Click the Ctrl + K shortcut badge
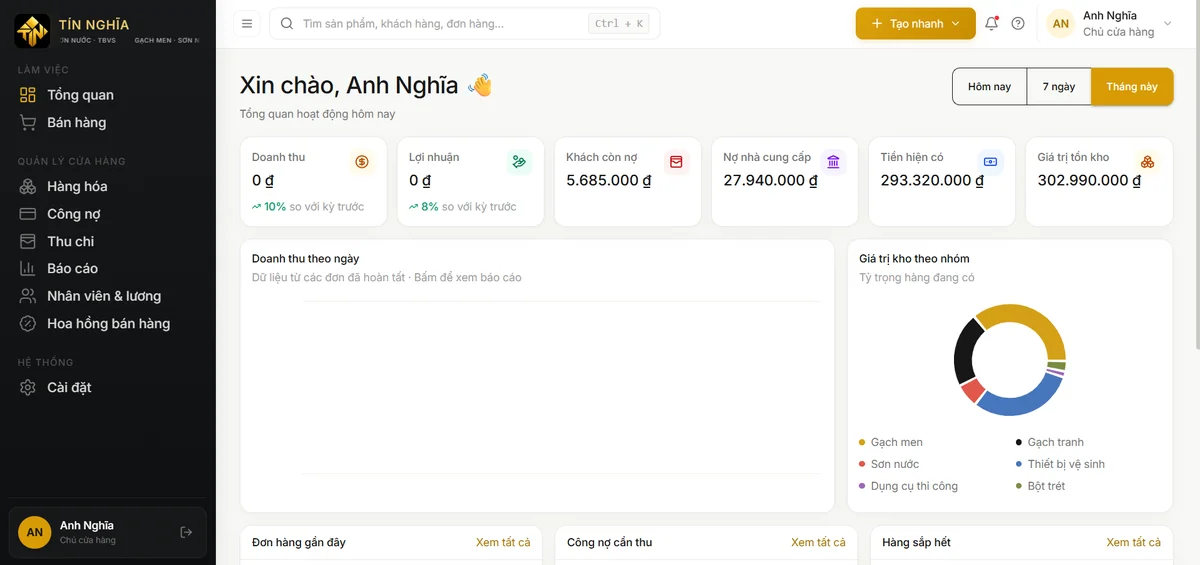This screenshot has height=565, width=1200. (x=619, y=23)
